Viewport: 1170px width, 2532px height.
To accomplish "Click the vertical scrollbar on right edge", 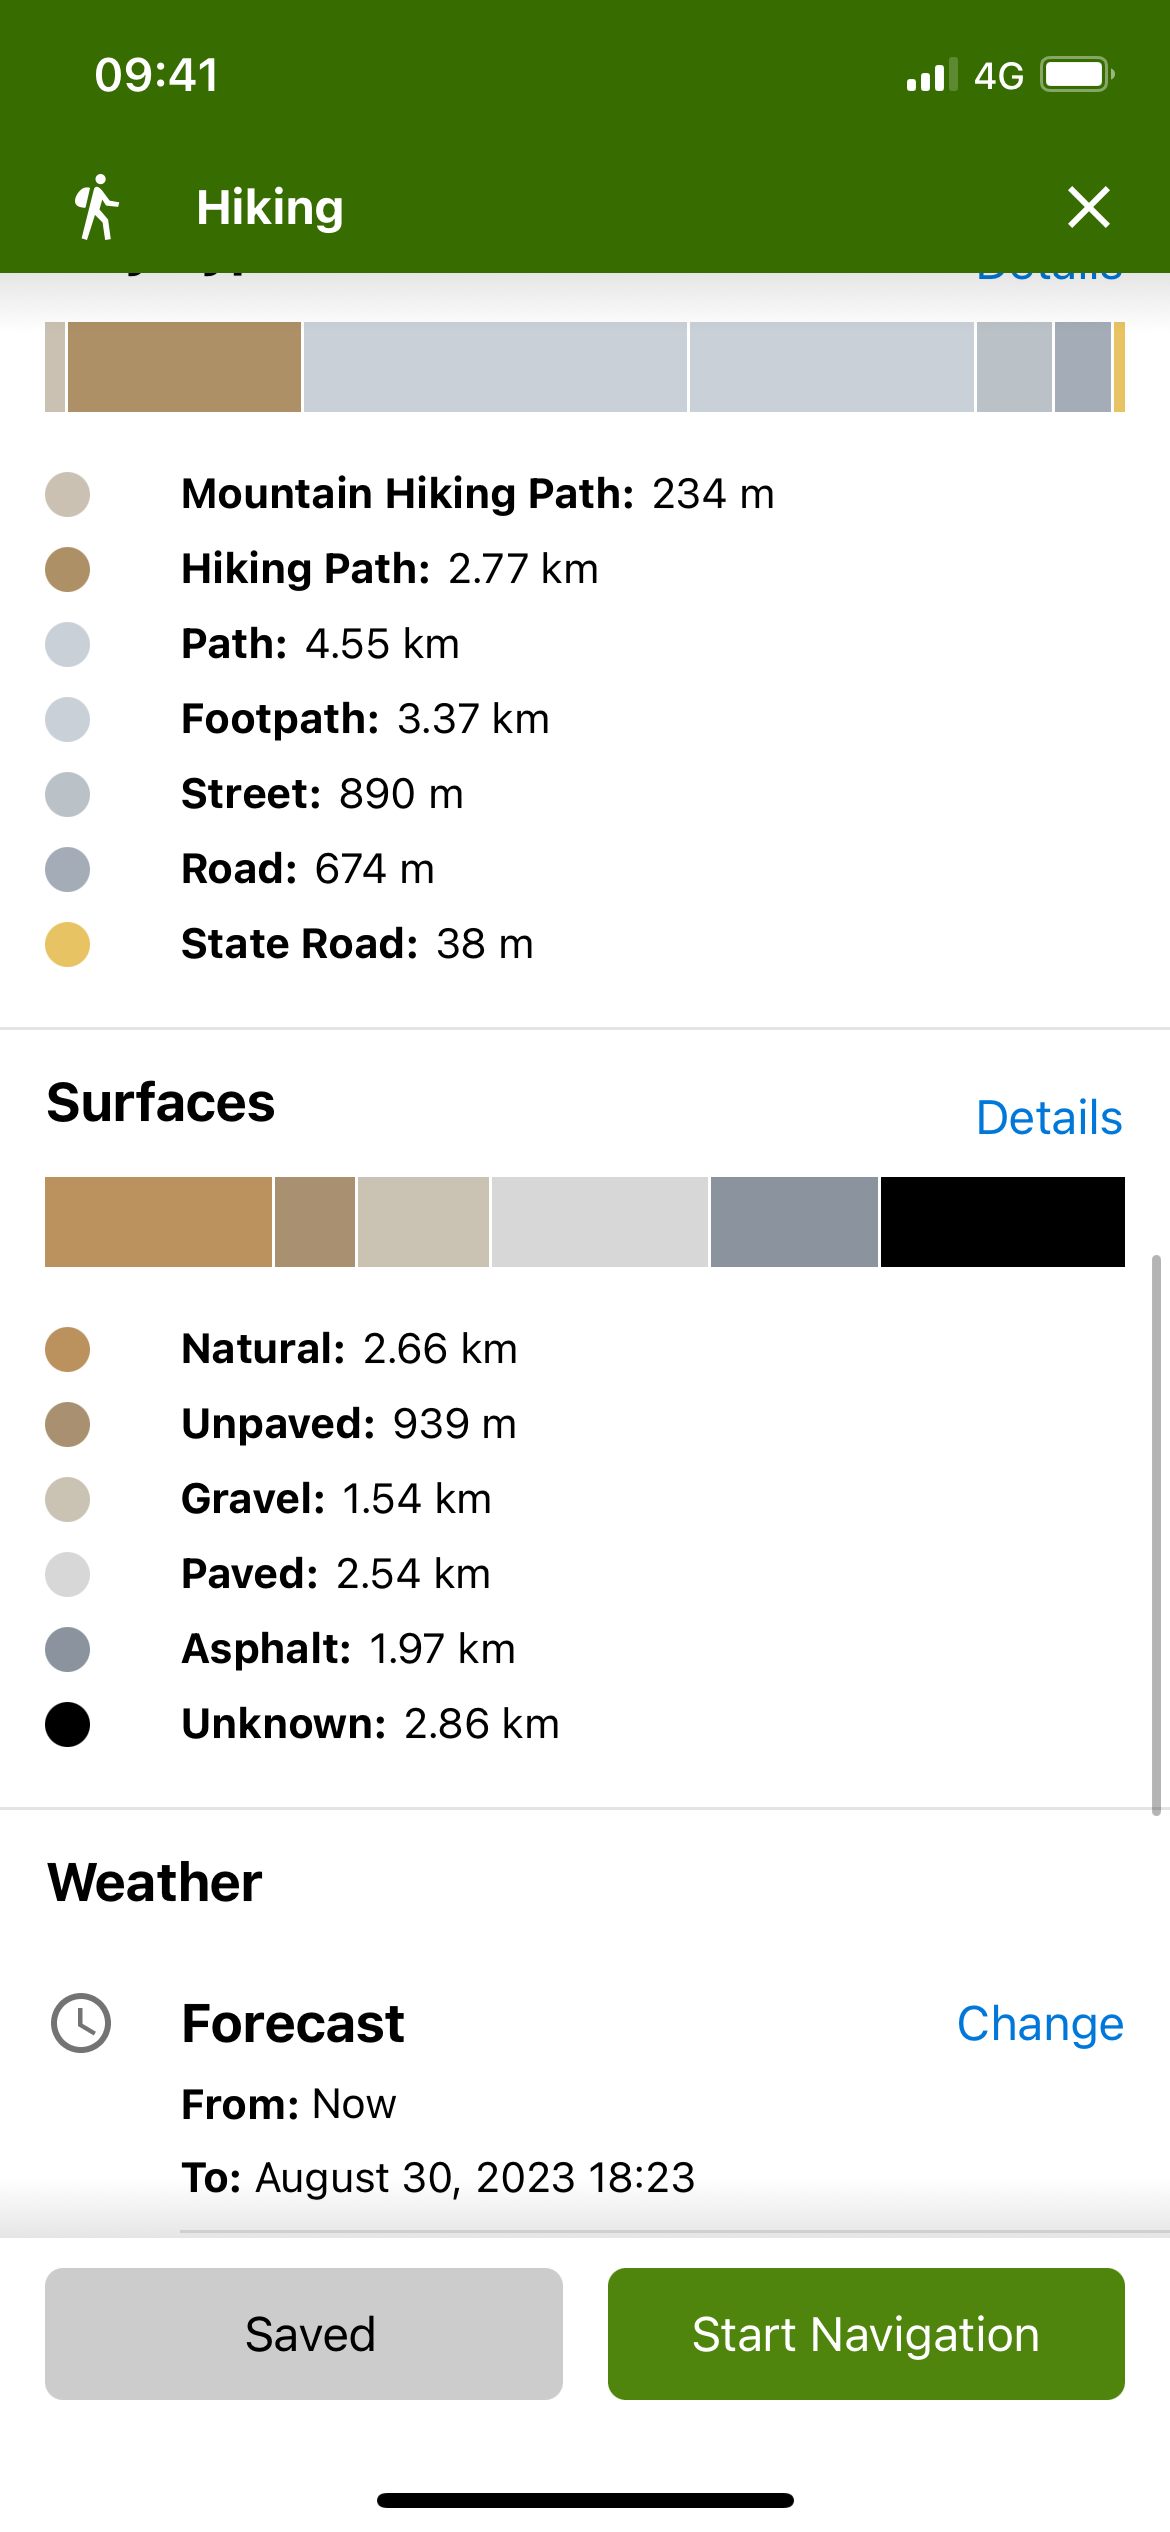I will (x=1156, y=1534).
